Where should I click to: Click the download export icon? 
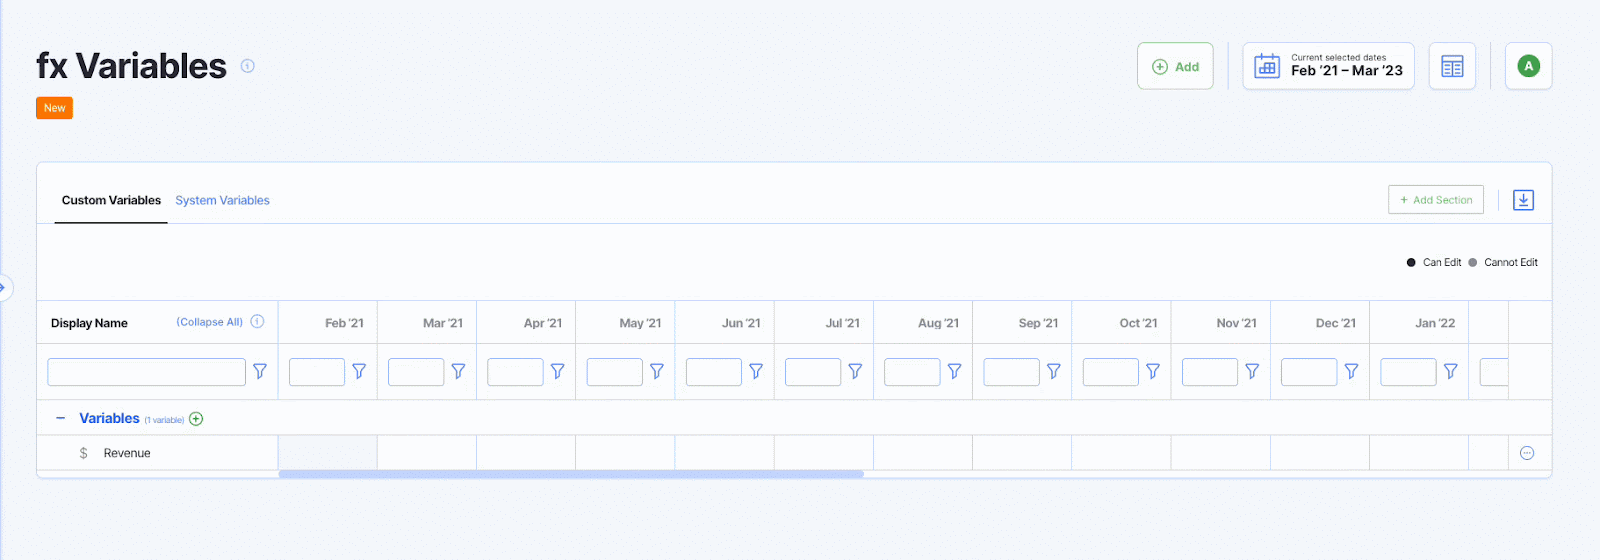(1523, 200)
